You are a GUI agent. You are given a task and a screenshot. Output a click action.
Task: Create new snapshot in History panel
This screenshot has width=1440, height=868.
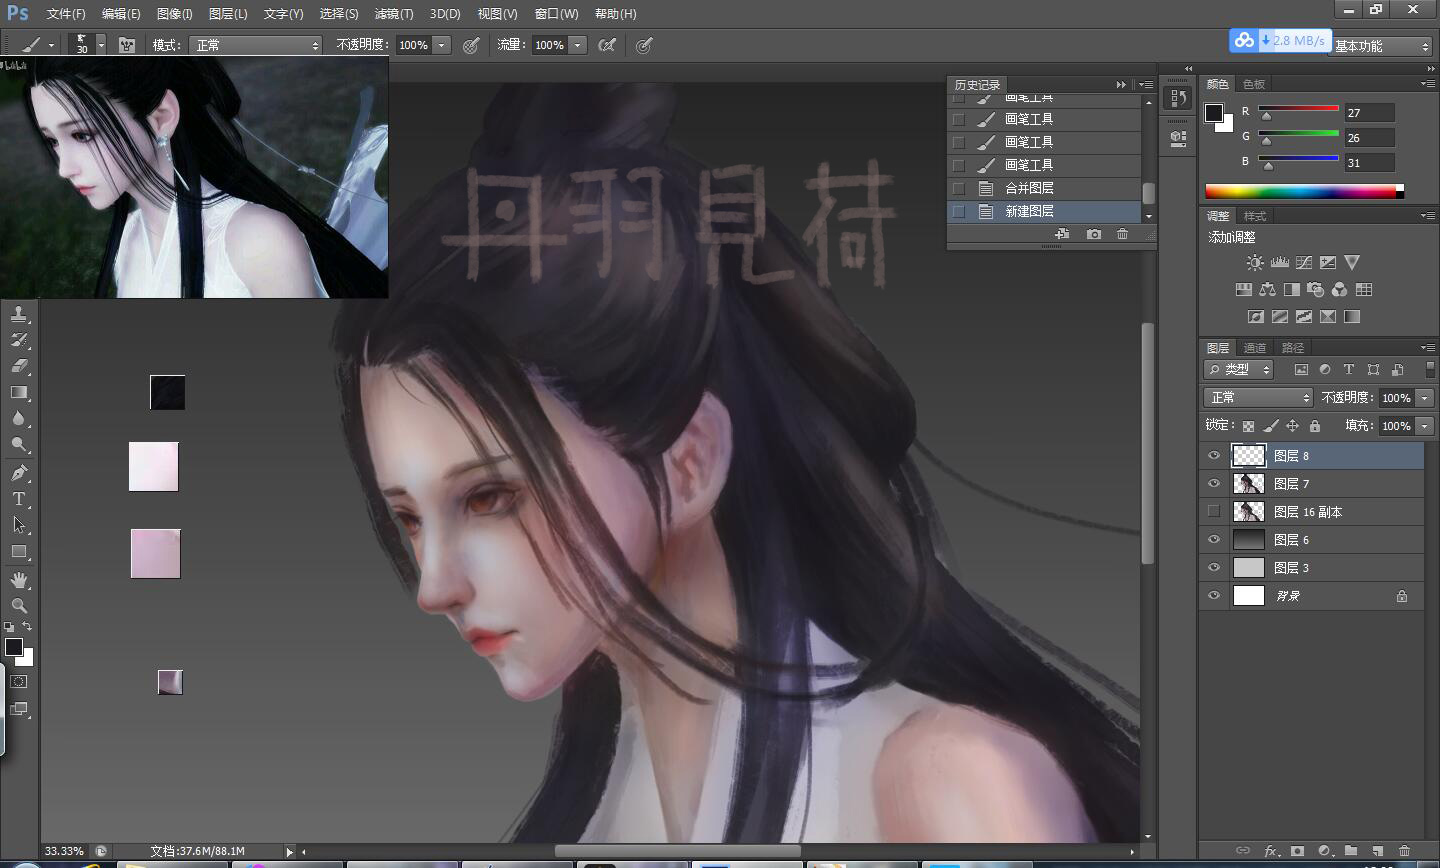(1094, 234)
